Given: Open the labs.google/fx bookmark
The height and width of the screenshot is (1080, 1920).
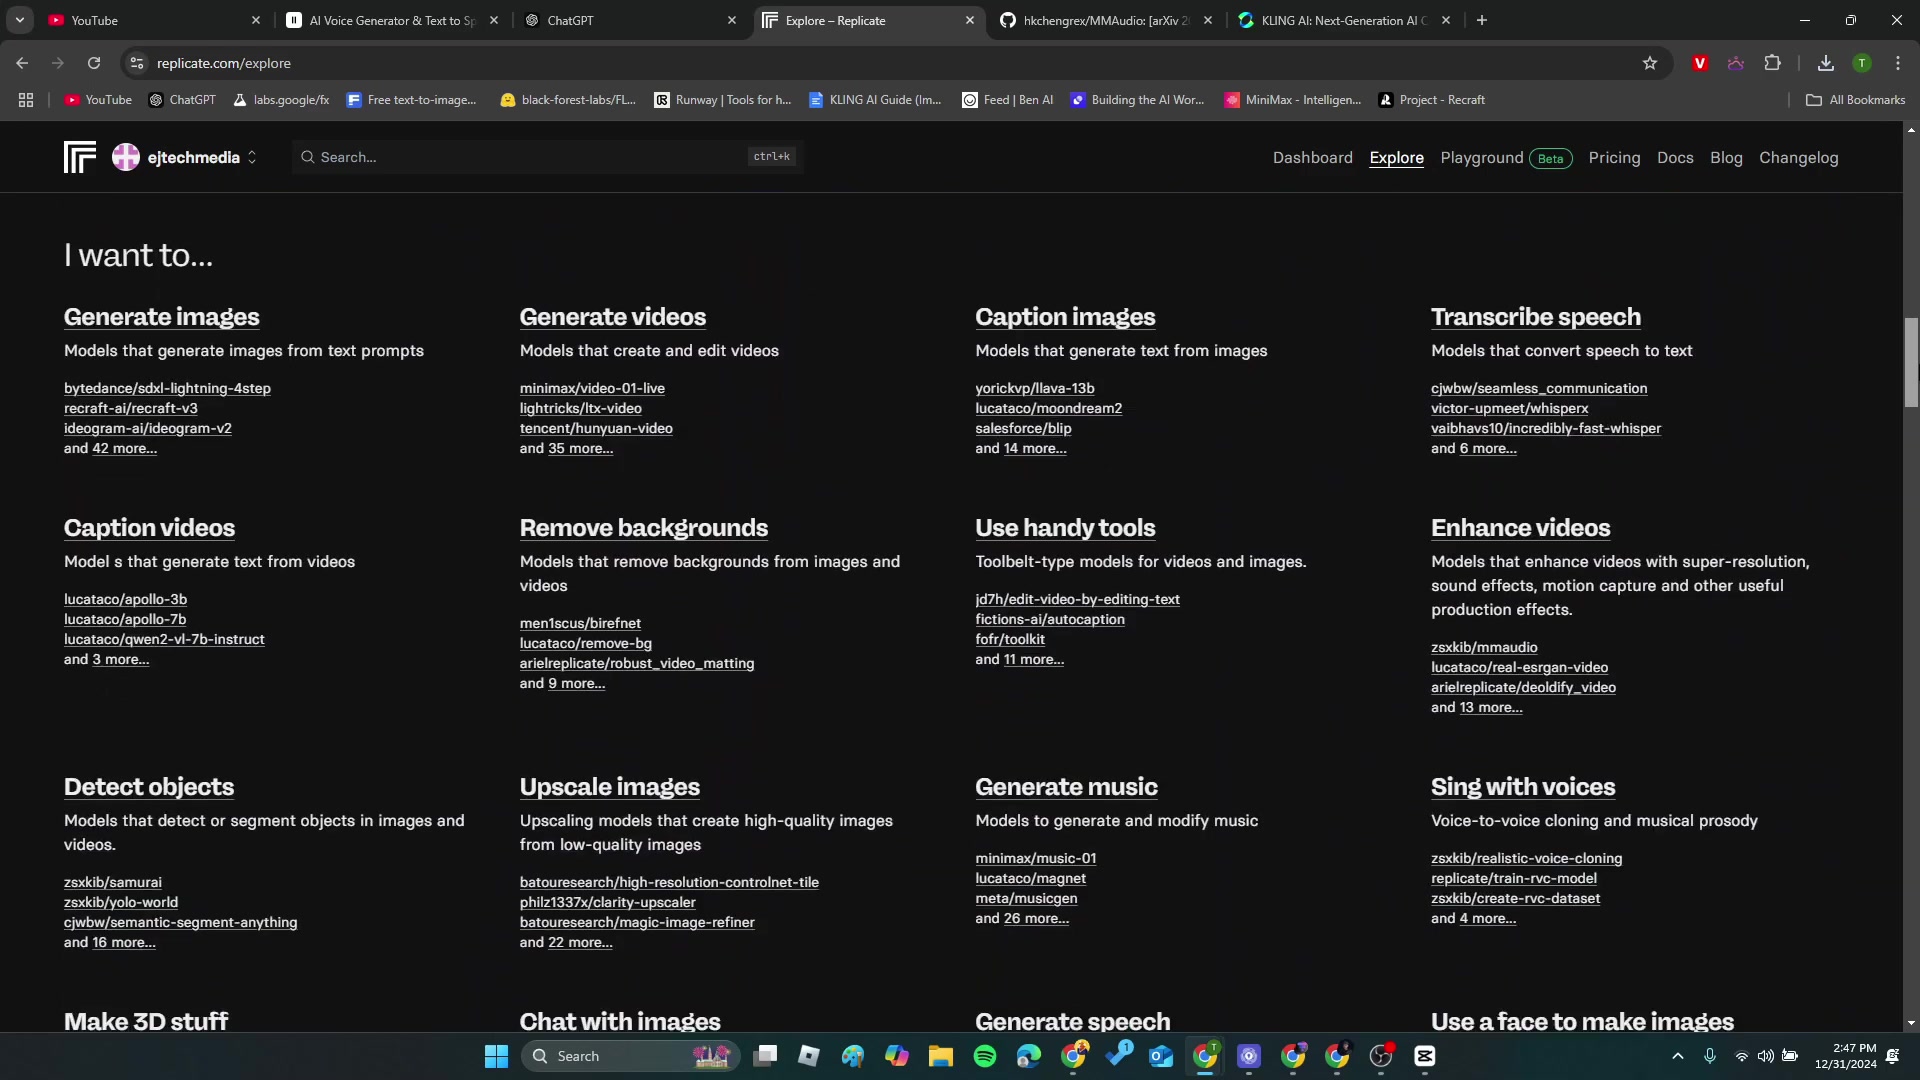Looking at the screenshot, I should [x=281, y=100].
